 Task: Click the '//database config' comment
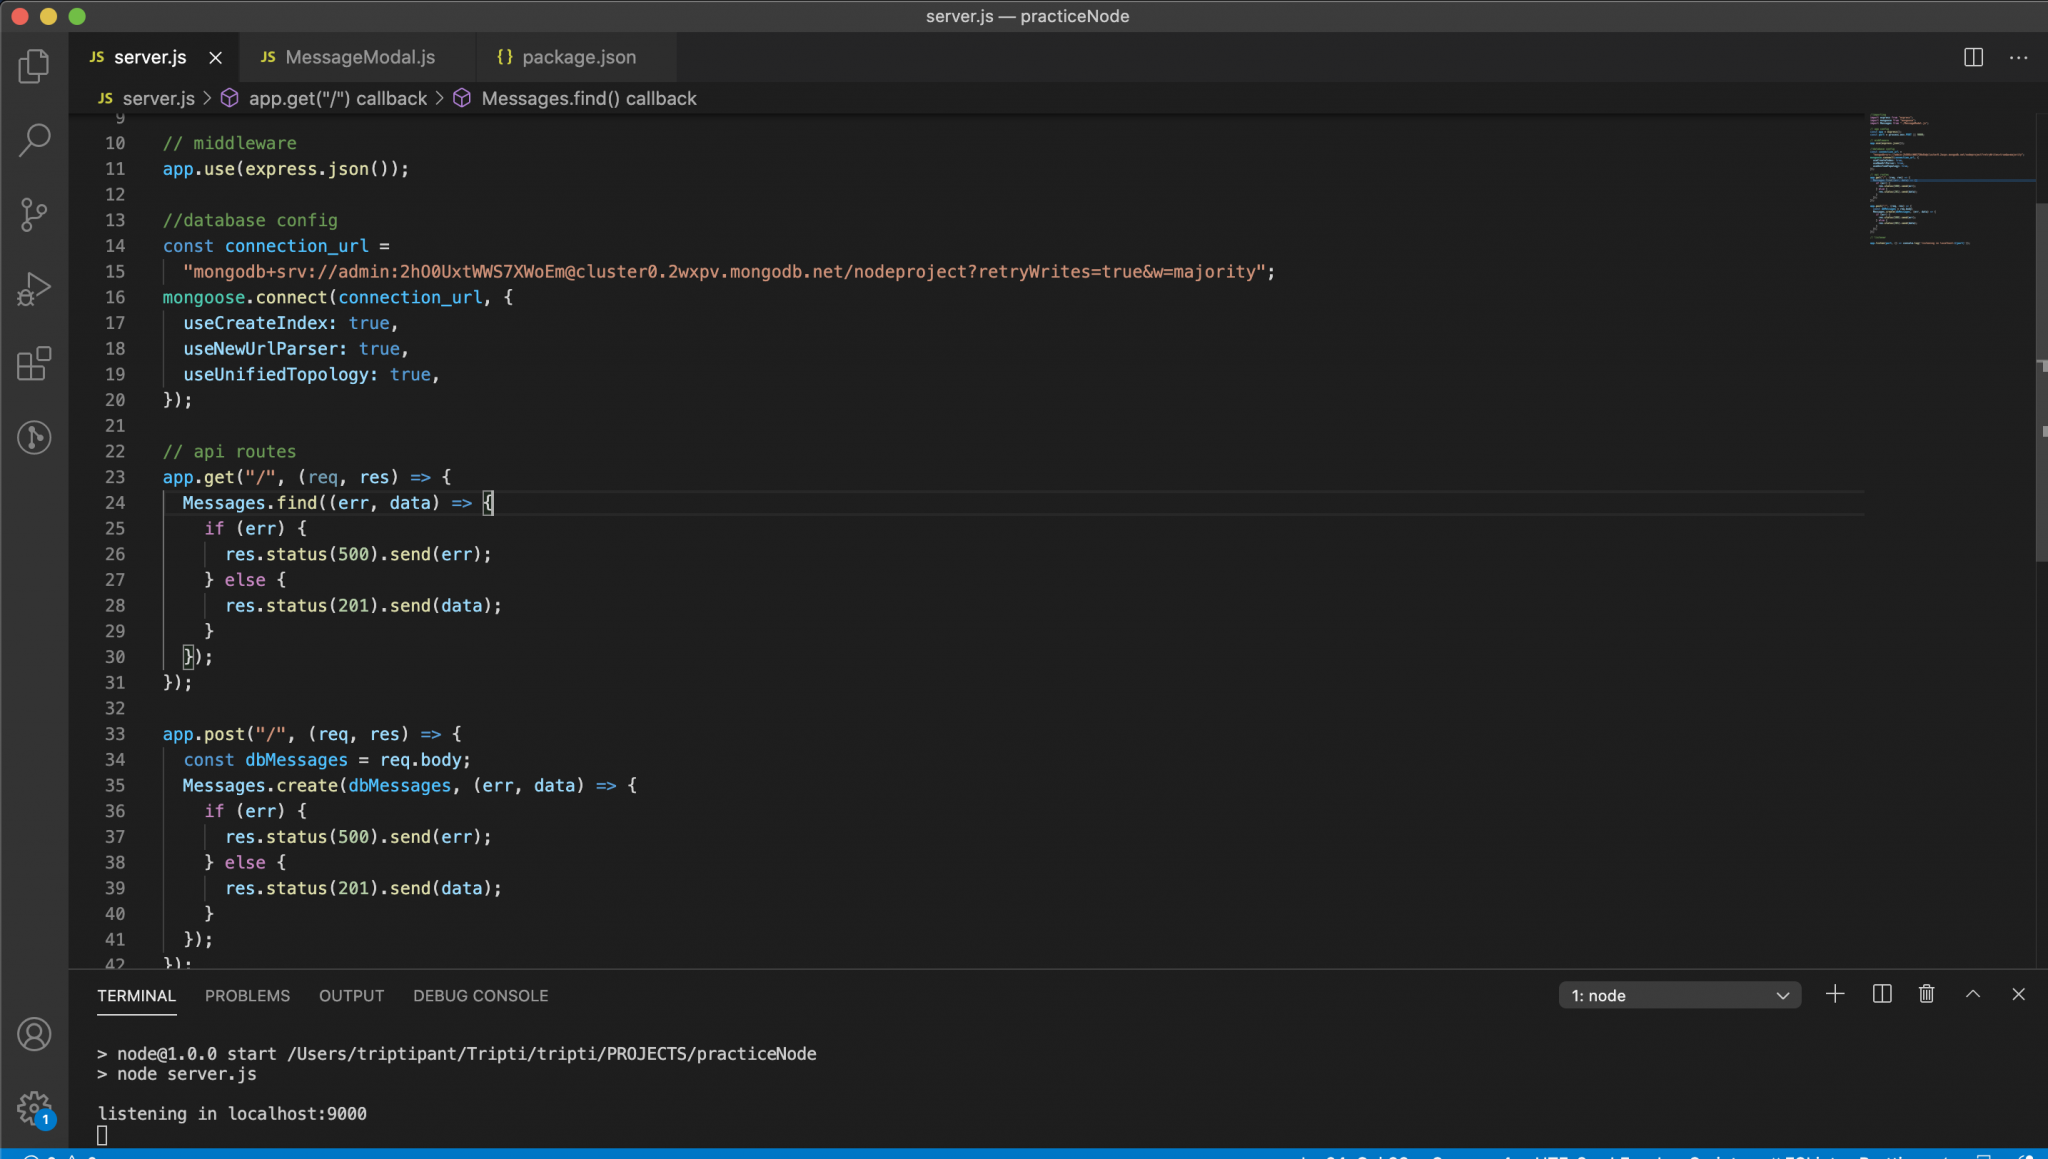coord(250,220)
